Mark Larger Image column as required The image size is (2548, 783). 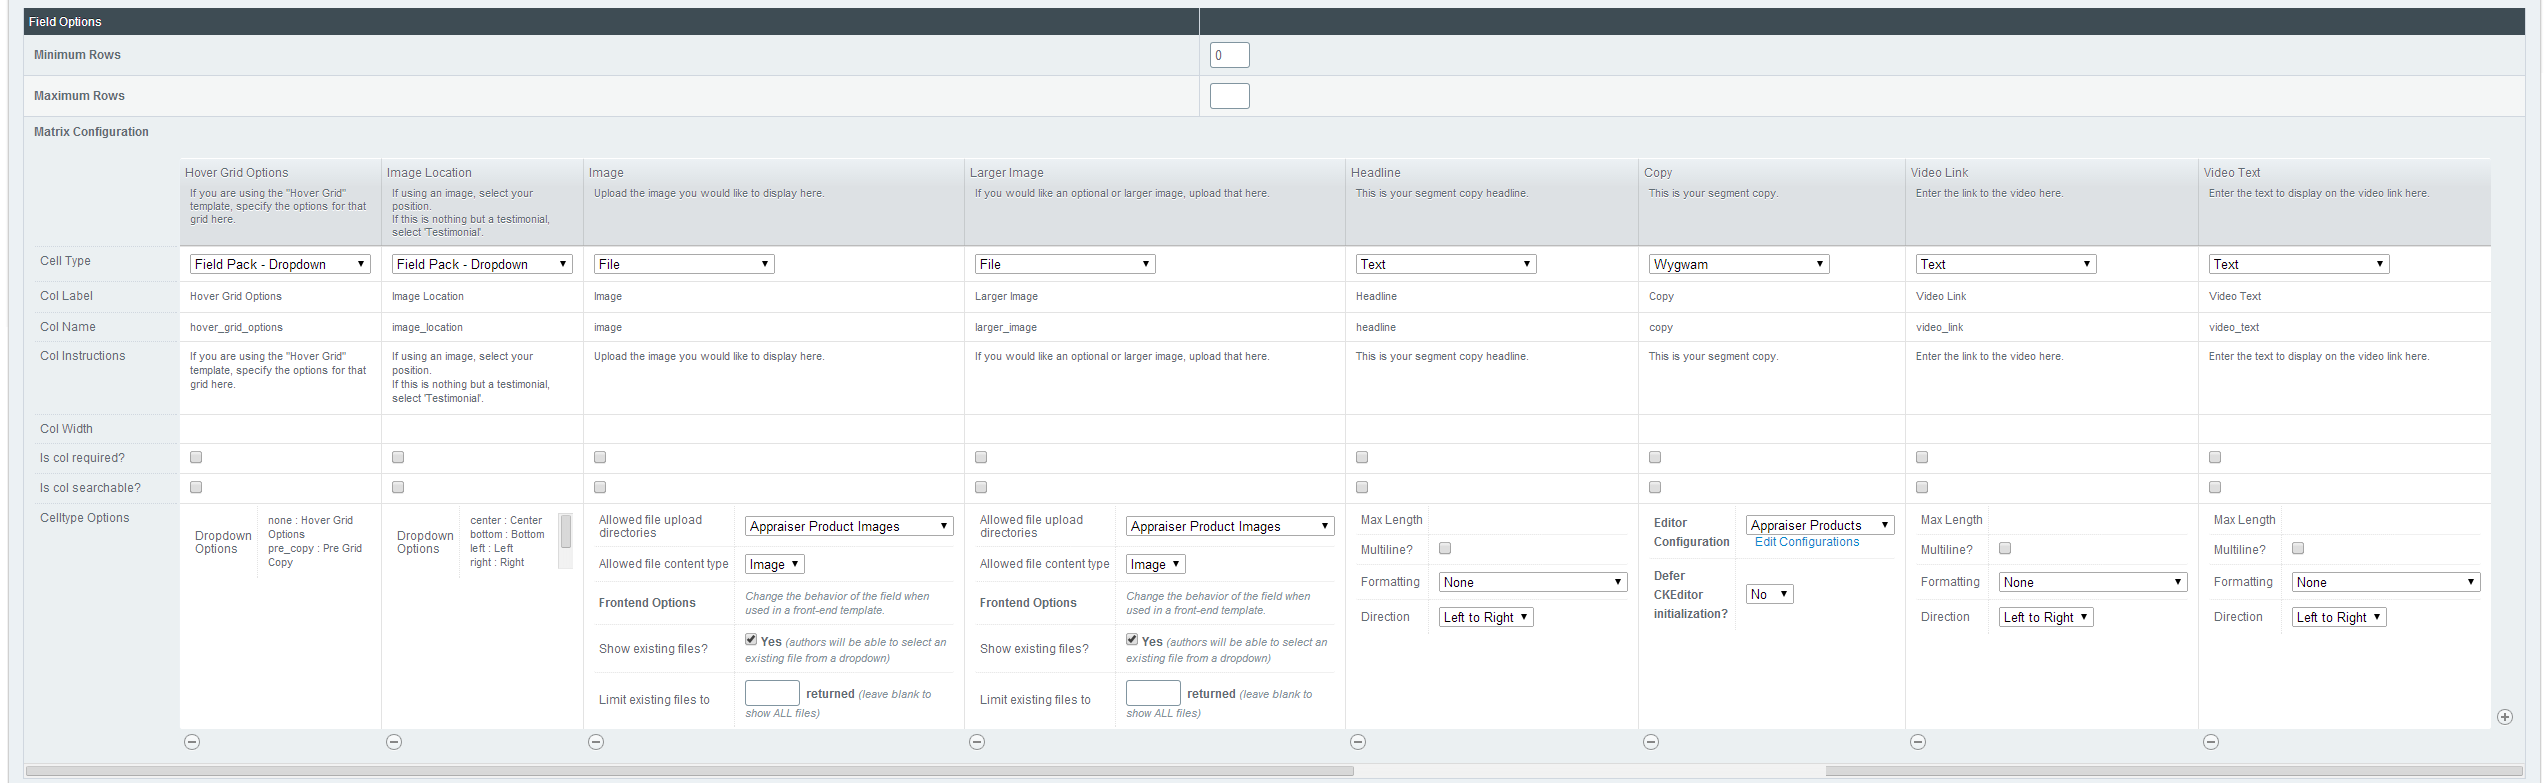[x=981, y=457]
